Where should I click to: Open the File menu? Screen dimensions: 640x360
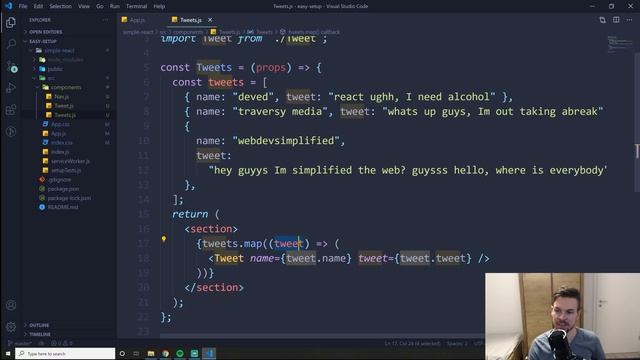click(23, 6)
